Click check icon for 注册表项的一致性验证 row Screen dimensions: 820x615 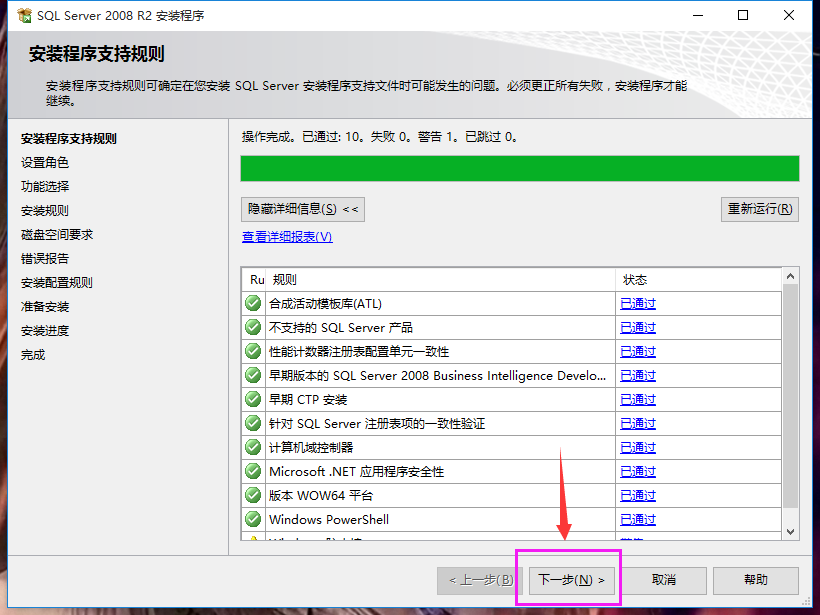pos(253,423)
